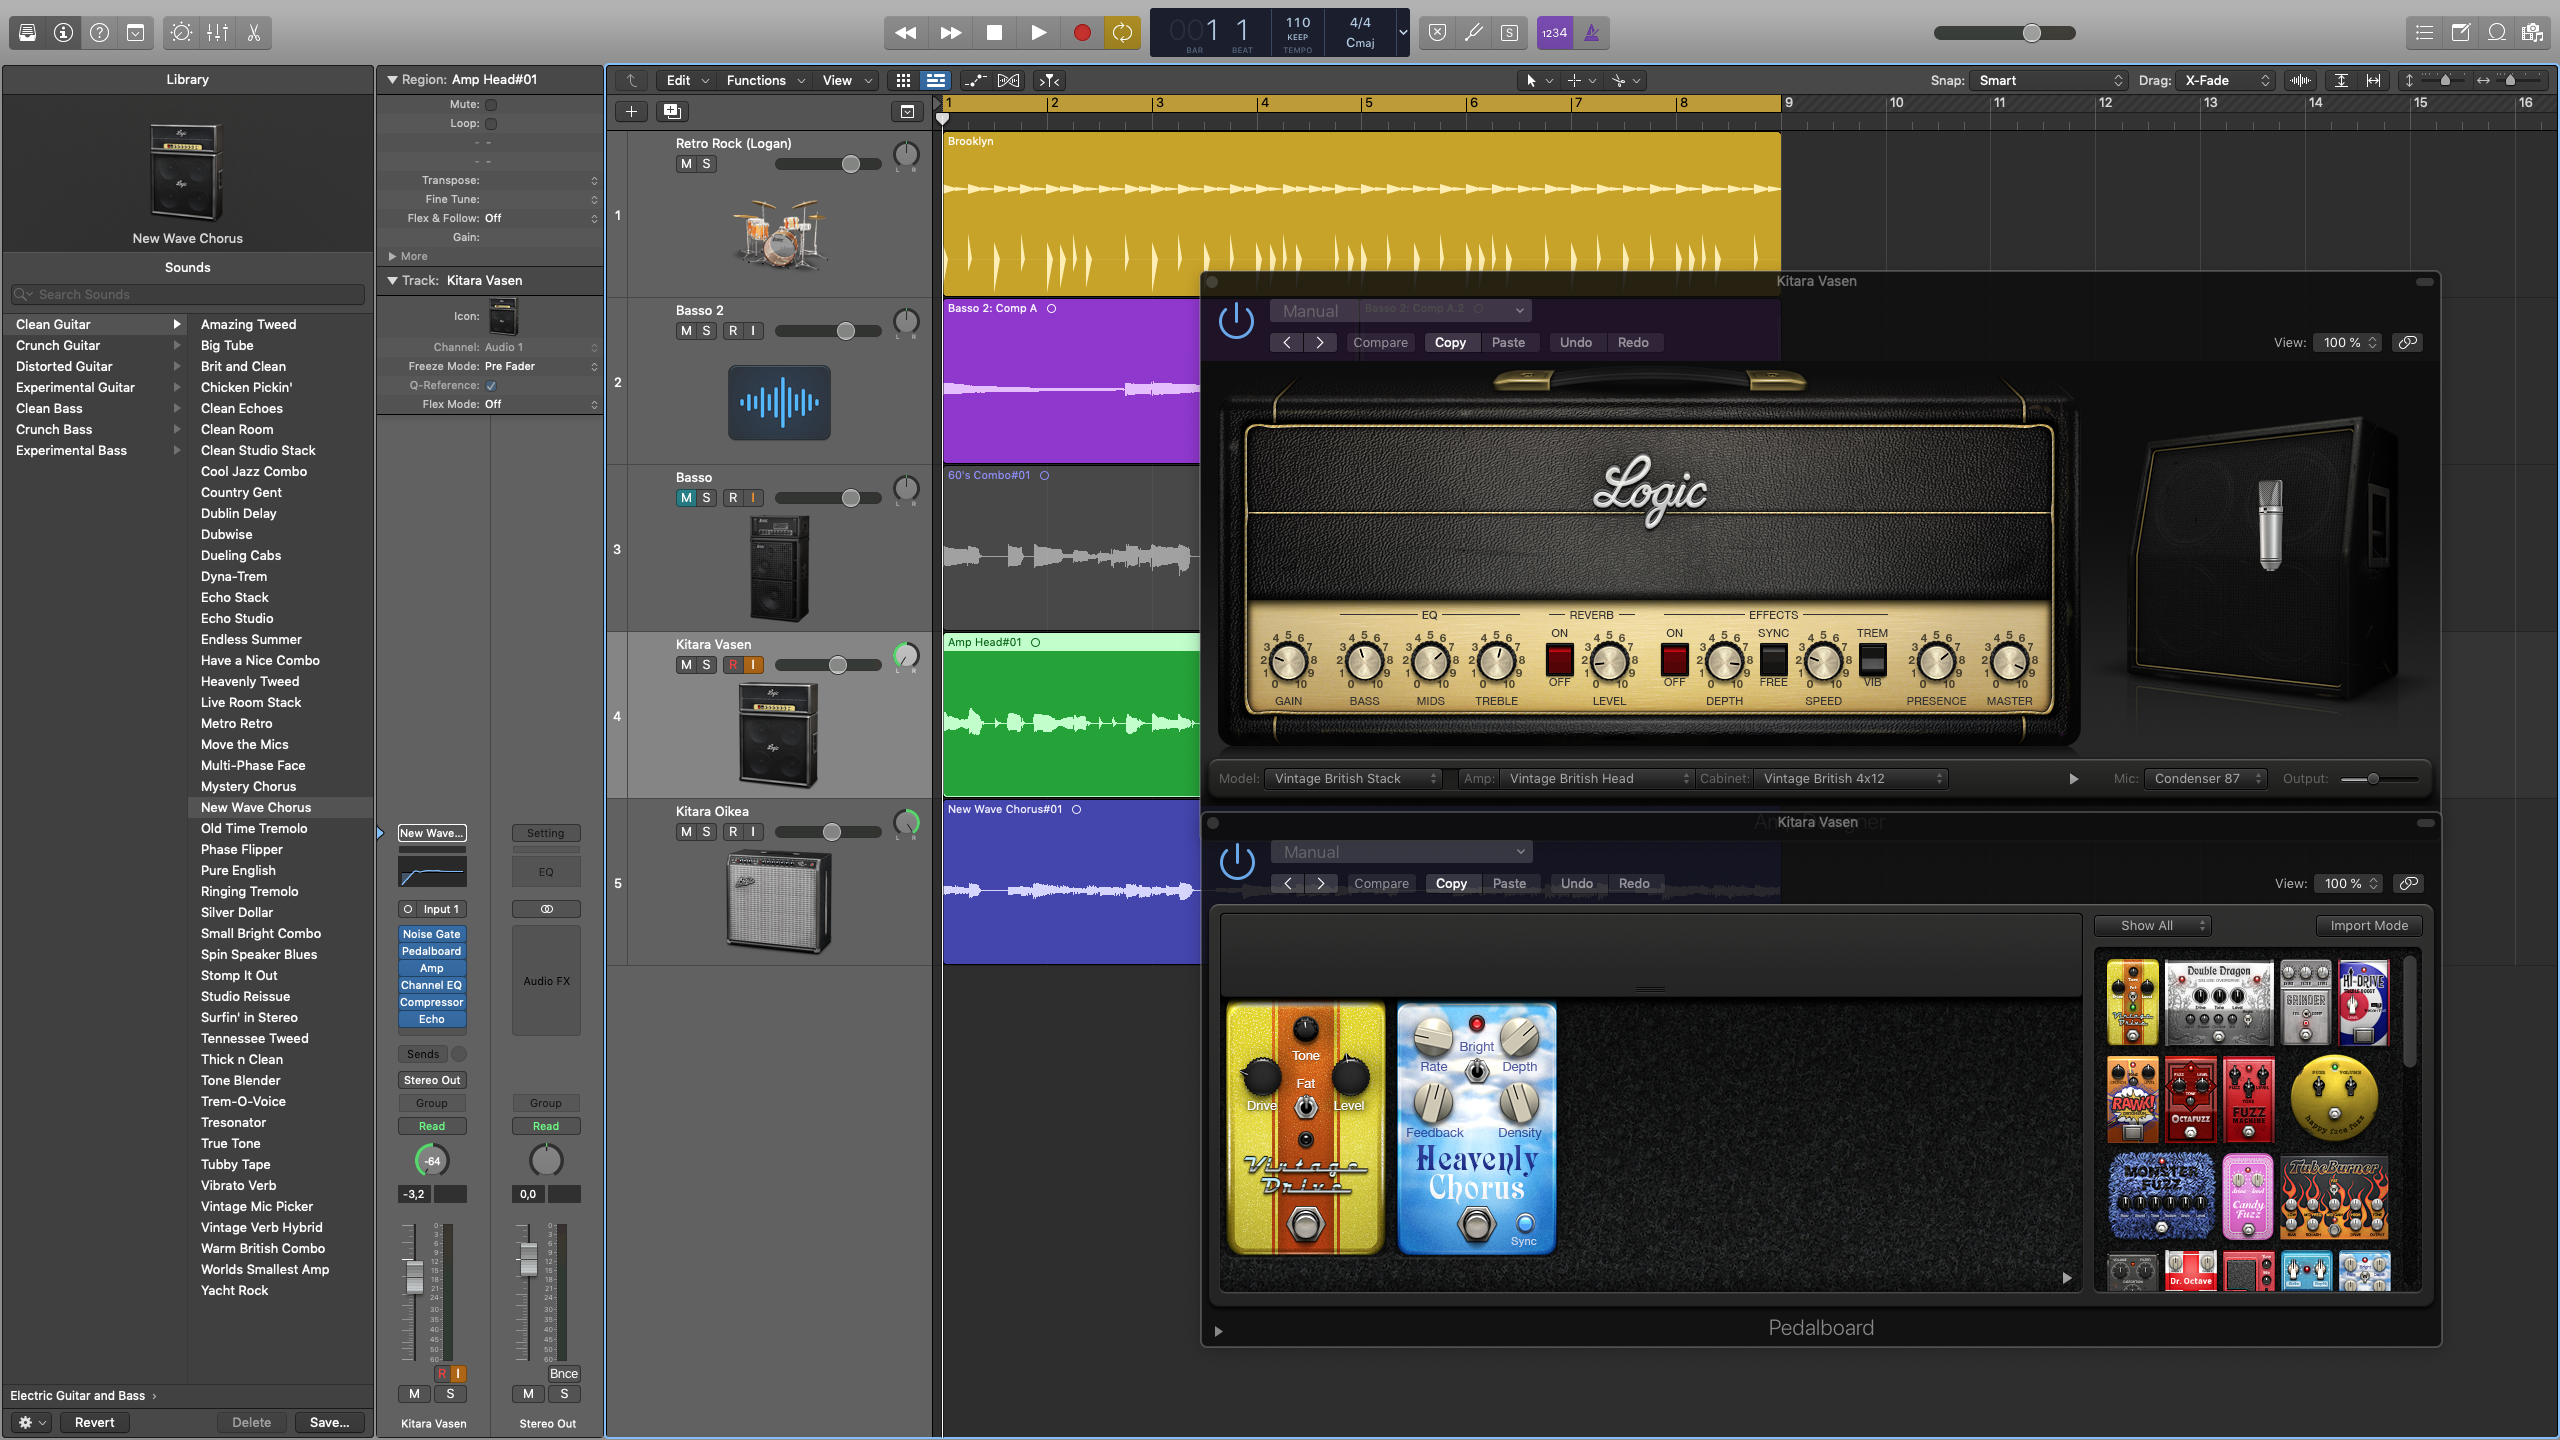Toggle the Flex view button
Viewport: 2560px width, 1440px height.
click(x=1009, y=81)
